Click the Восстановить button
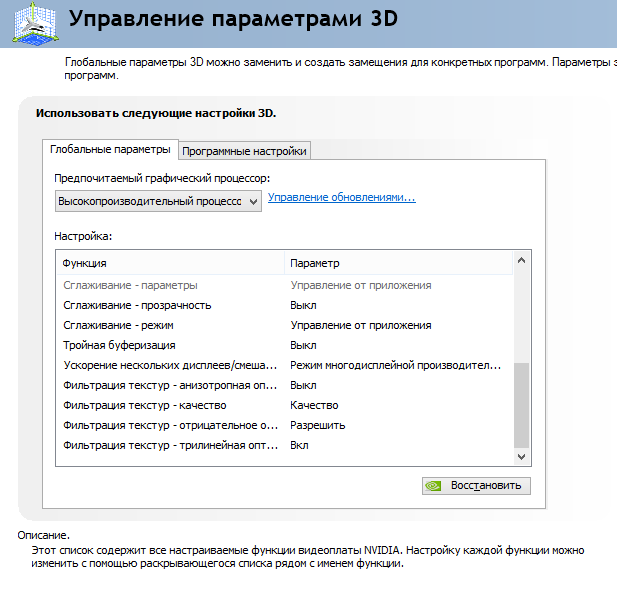This screenshot has height=592, width=617. (476, 486)
